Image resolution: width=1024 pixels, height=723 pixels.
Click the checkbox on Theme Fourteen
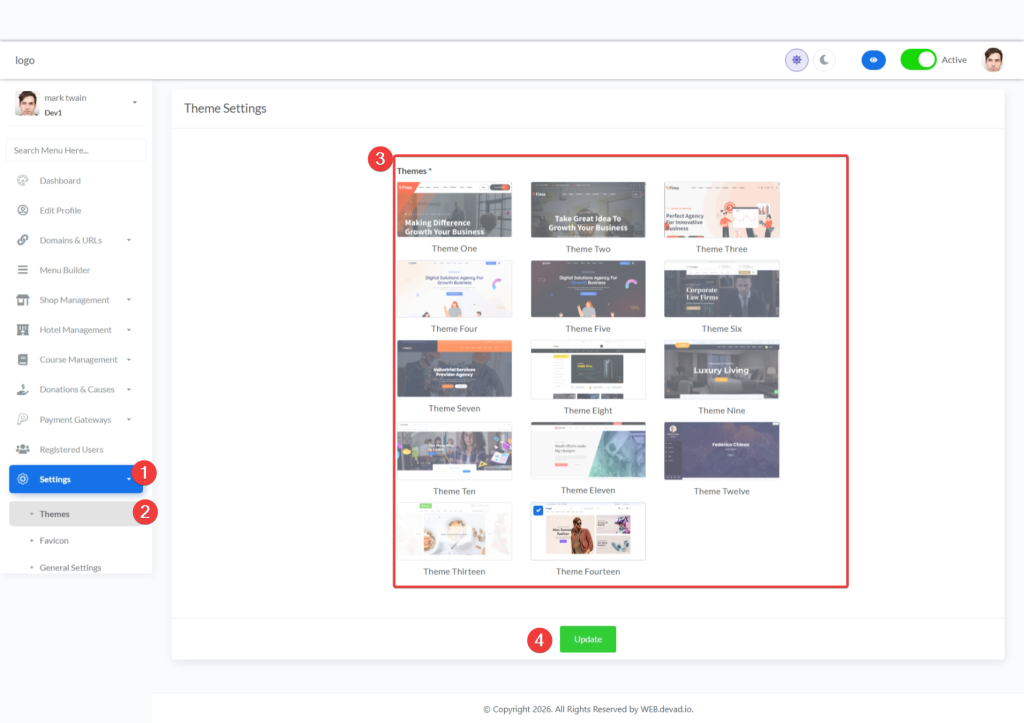pos(539,511)
